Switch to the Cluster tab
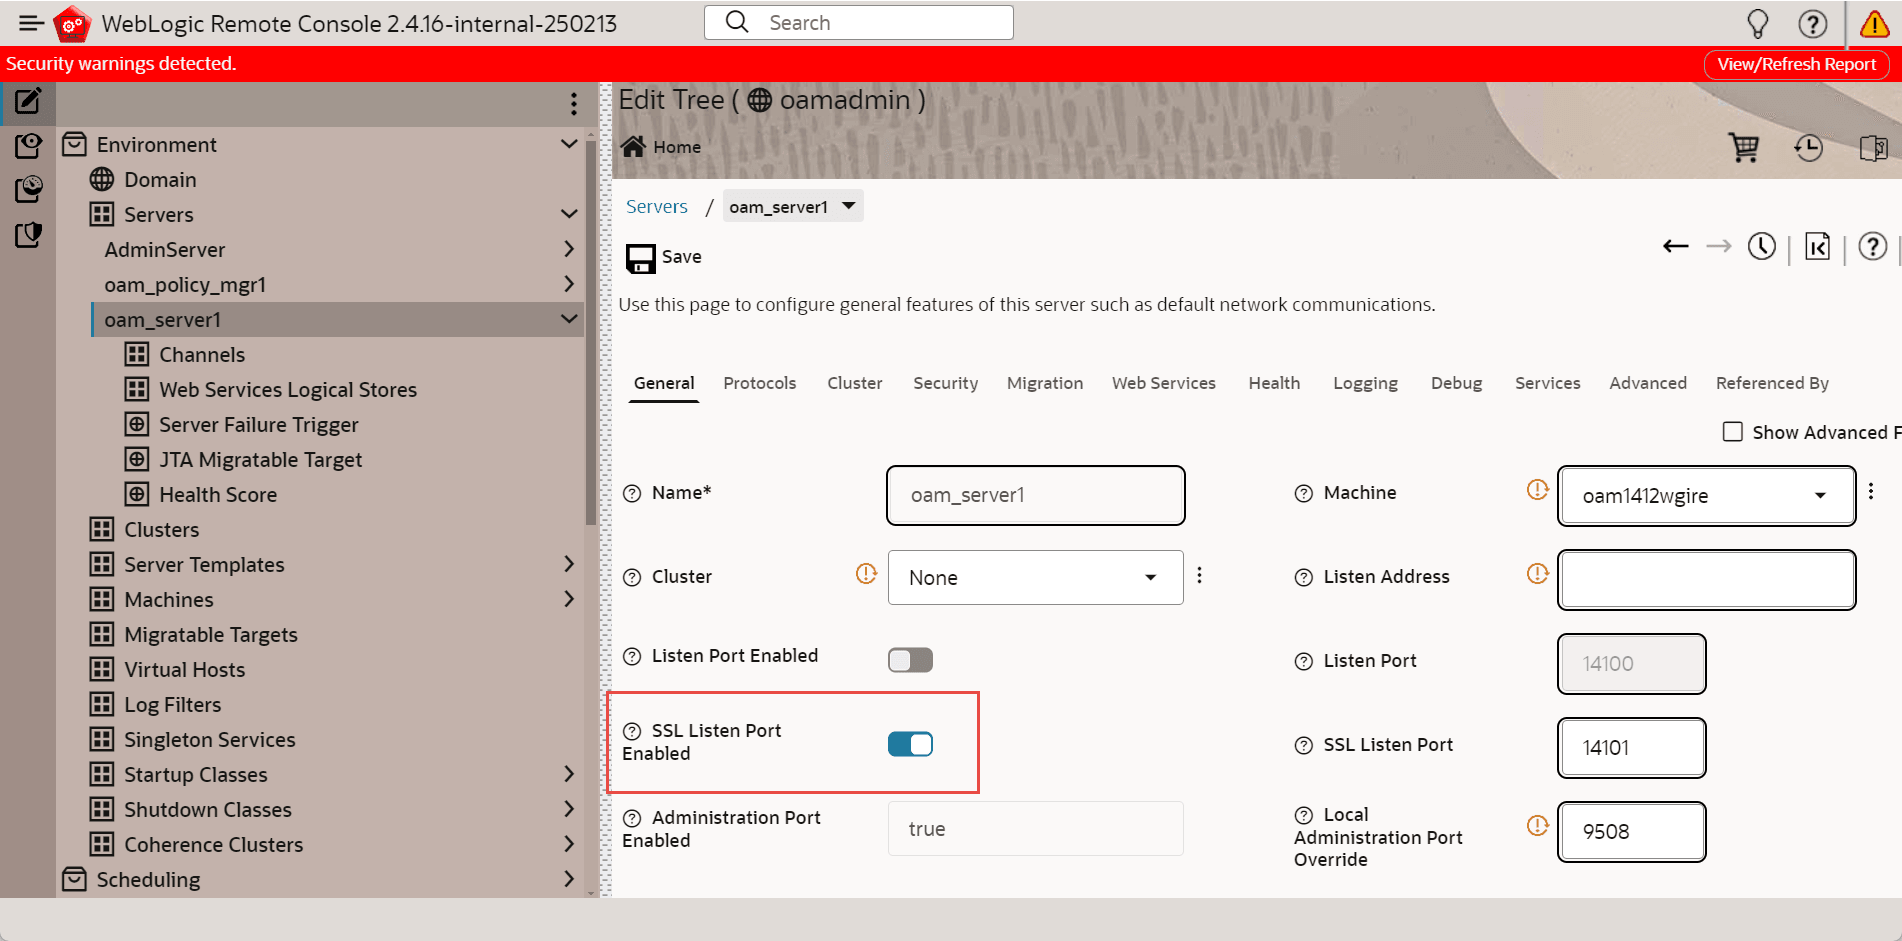Screen dimensions: 1902x941 click(x=855, y=383)
